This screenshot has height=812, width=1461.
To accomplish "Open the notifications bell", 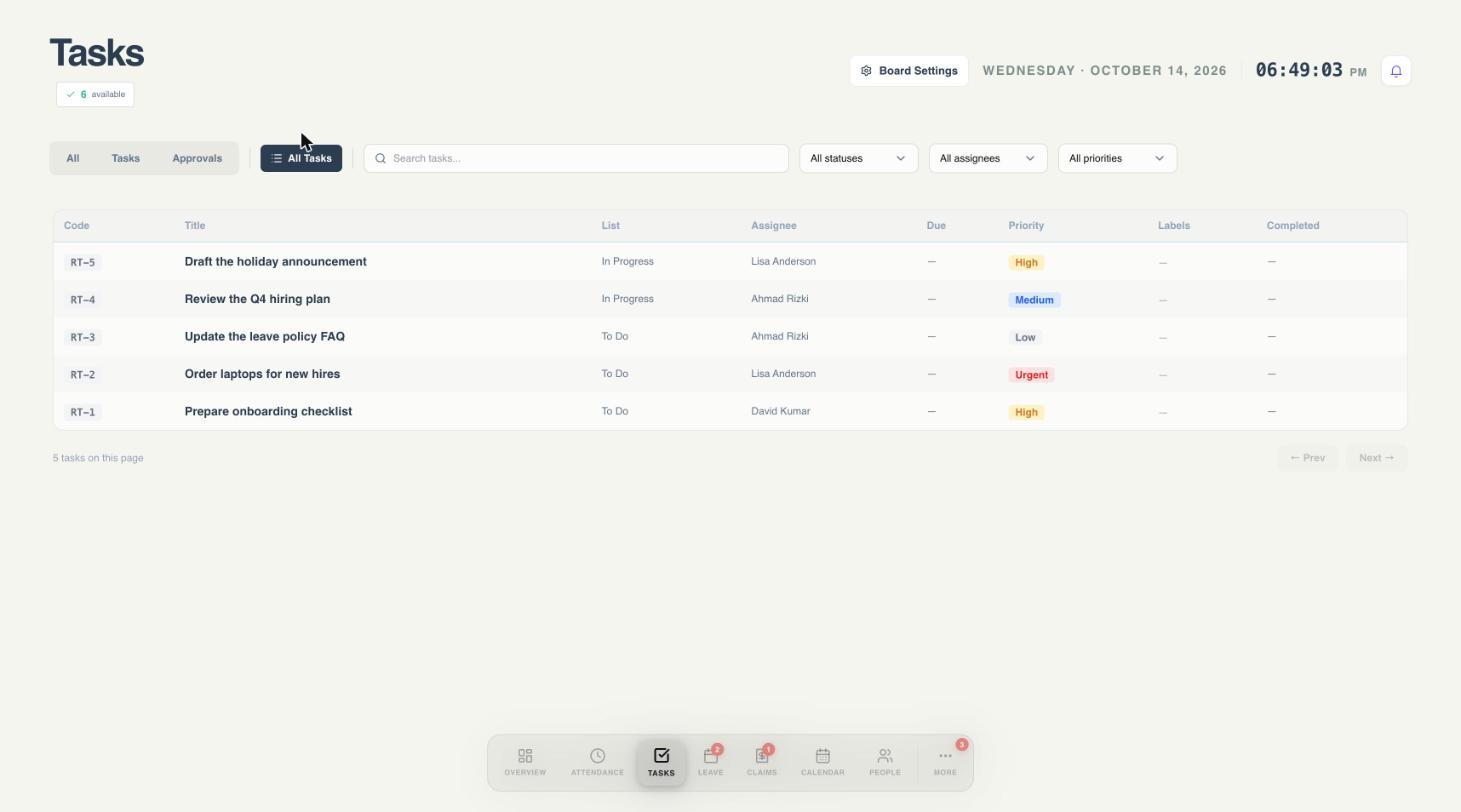I will (x=1396, y=71).
